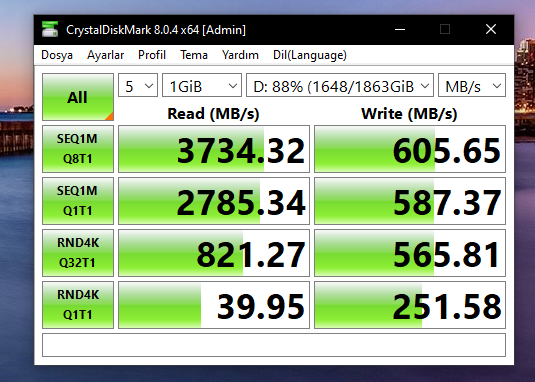
Task: Open the 1GiB test size dropdown
Action: click(x=202, y=85)
